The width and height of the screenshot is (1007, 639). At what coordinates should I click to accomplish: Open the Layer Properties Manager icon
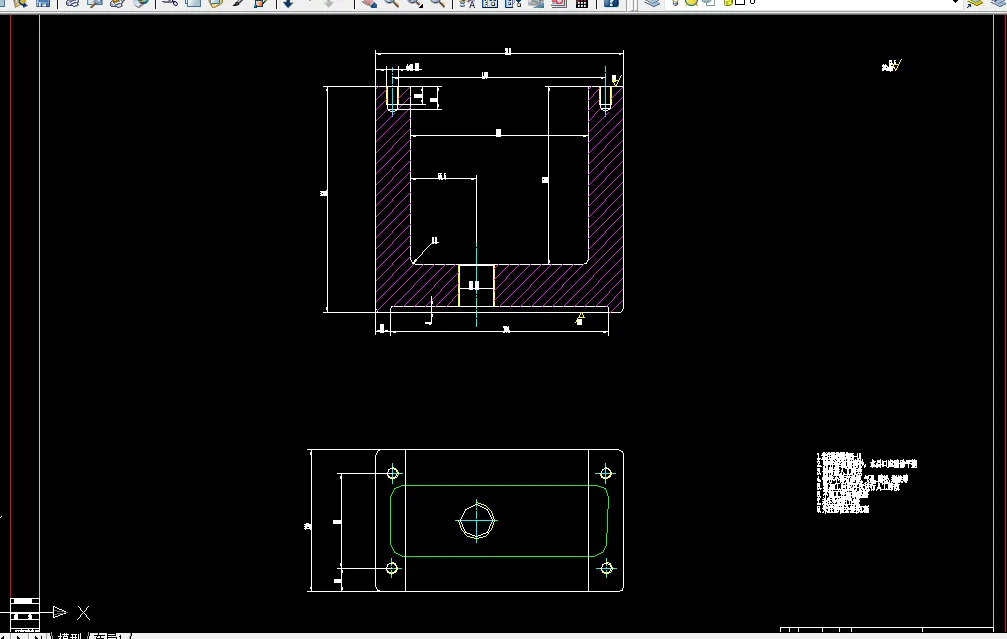coord(652,3)
